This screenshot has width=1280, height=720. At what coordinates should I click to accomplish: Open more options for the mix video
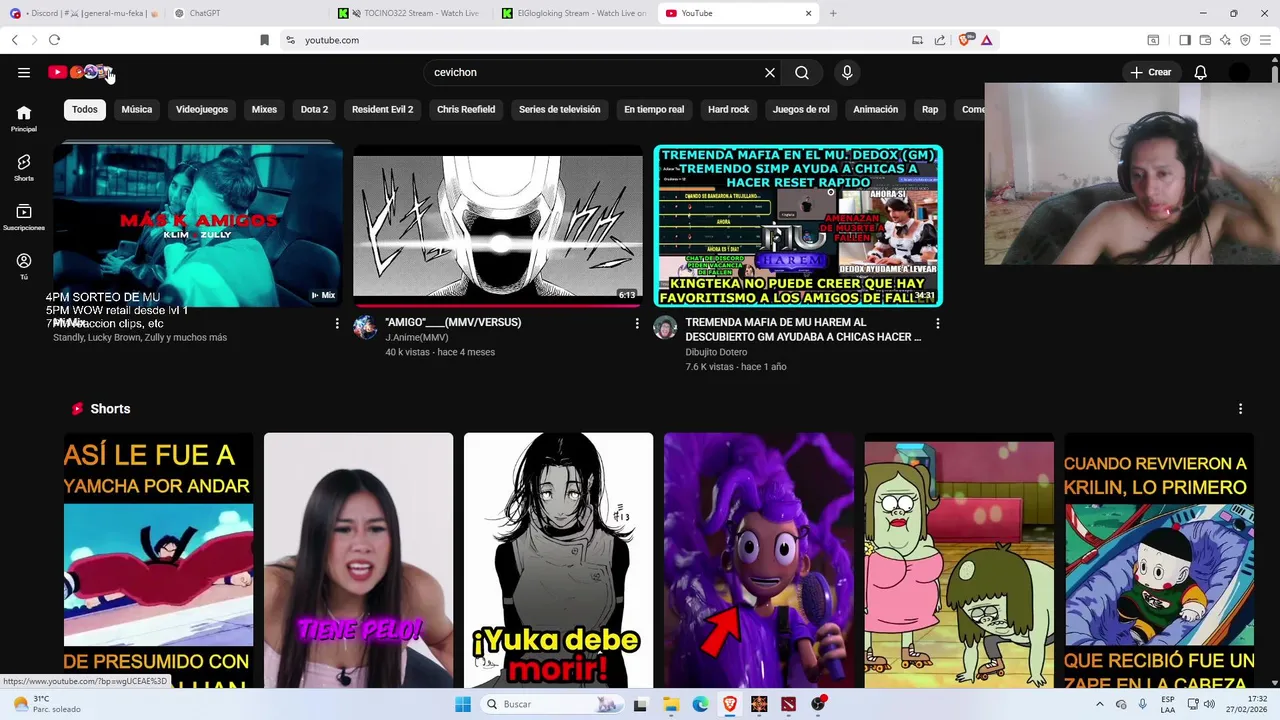337,323
